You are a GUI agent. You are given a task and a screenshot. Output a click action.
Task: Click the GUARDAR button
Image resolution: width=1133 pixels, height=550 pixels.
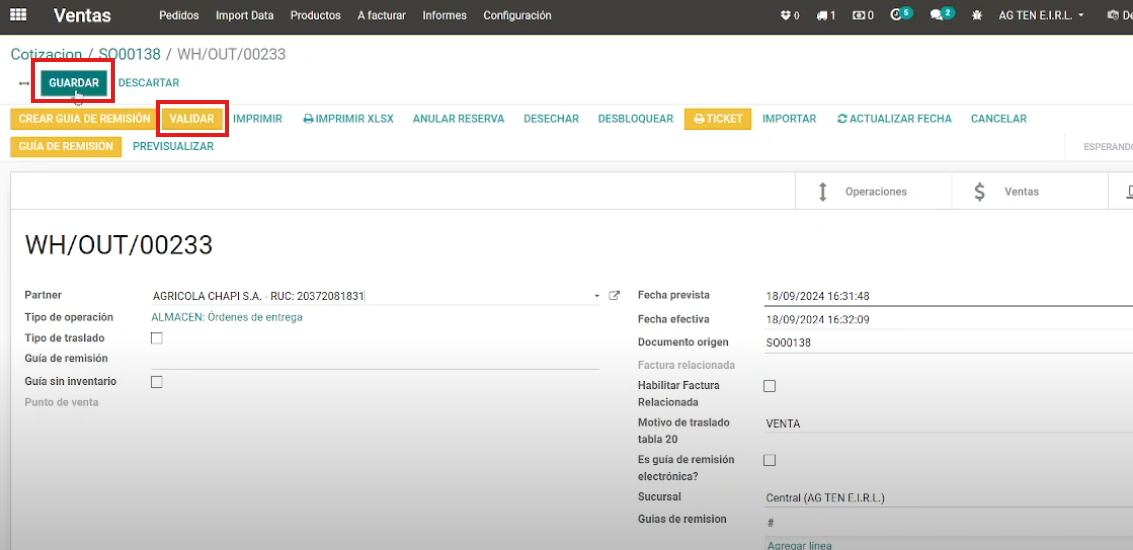tap(74, 83)
